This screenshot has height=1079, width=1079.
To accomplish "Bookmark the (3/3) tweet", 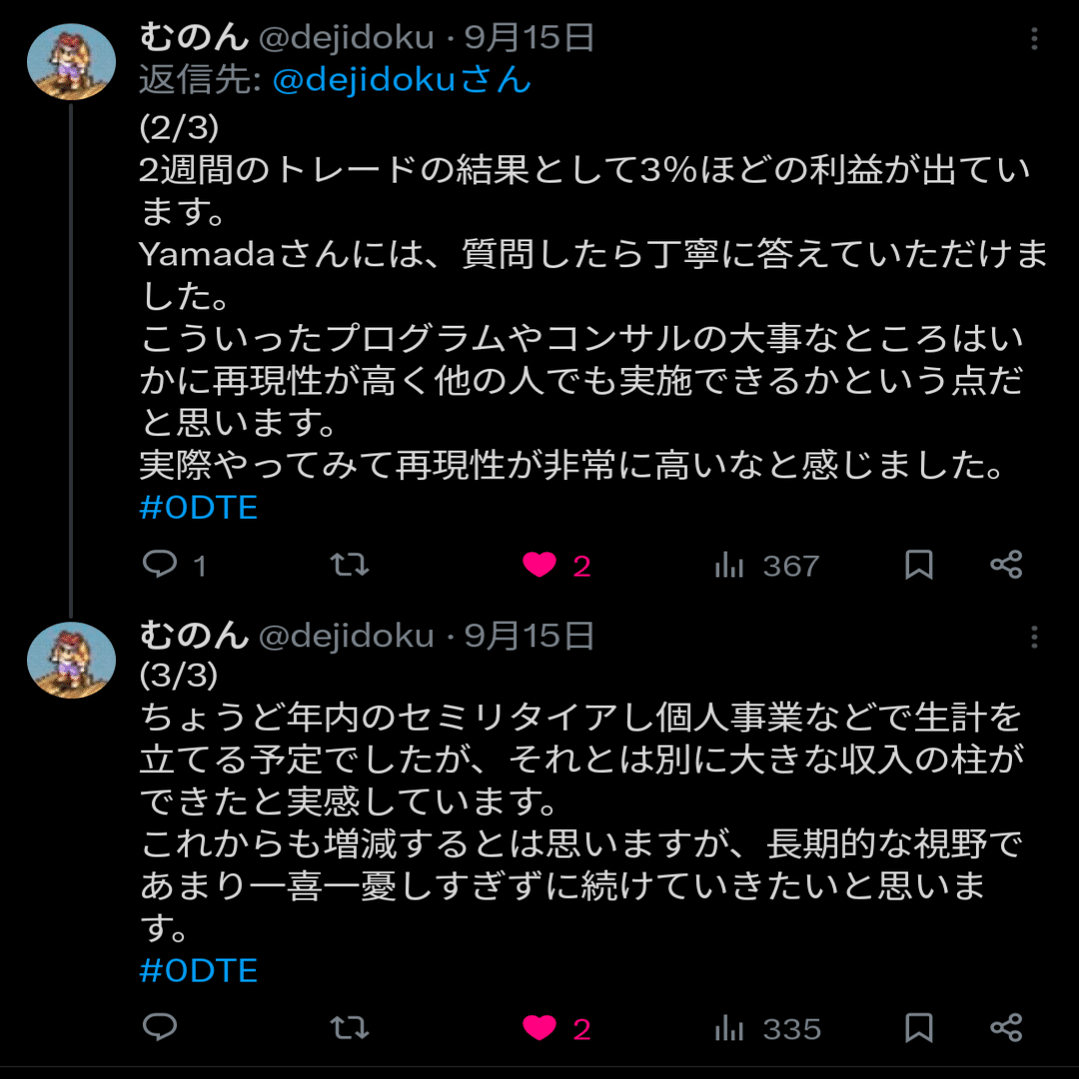I will tap(918, 1028).
